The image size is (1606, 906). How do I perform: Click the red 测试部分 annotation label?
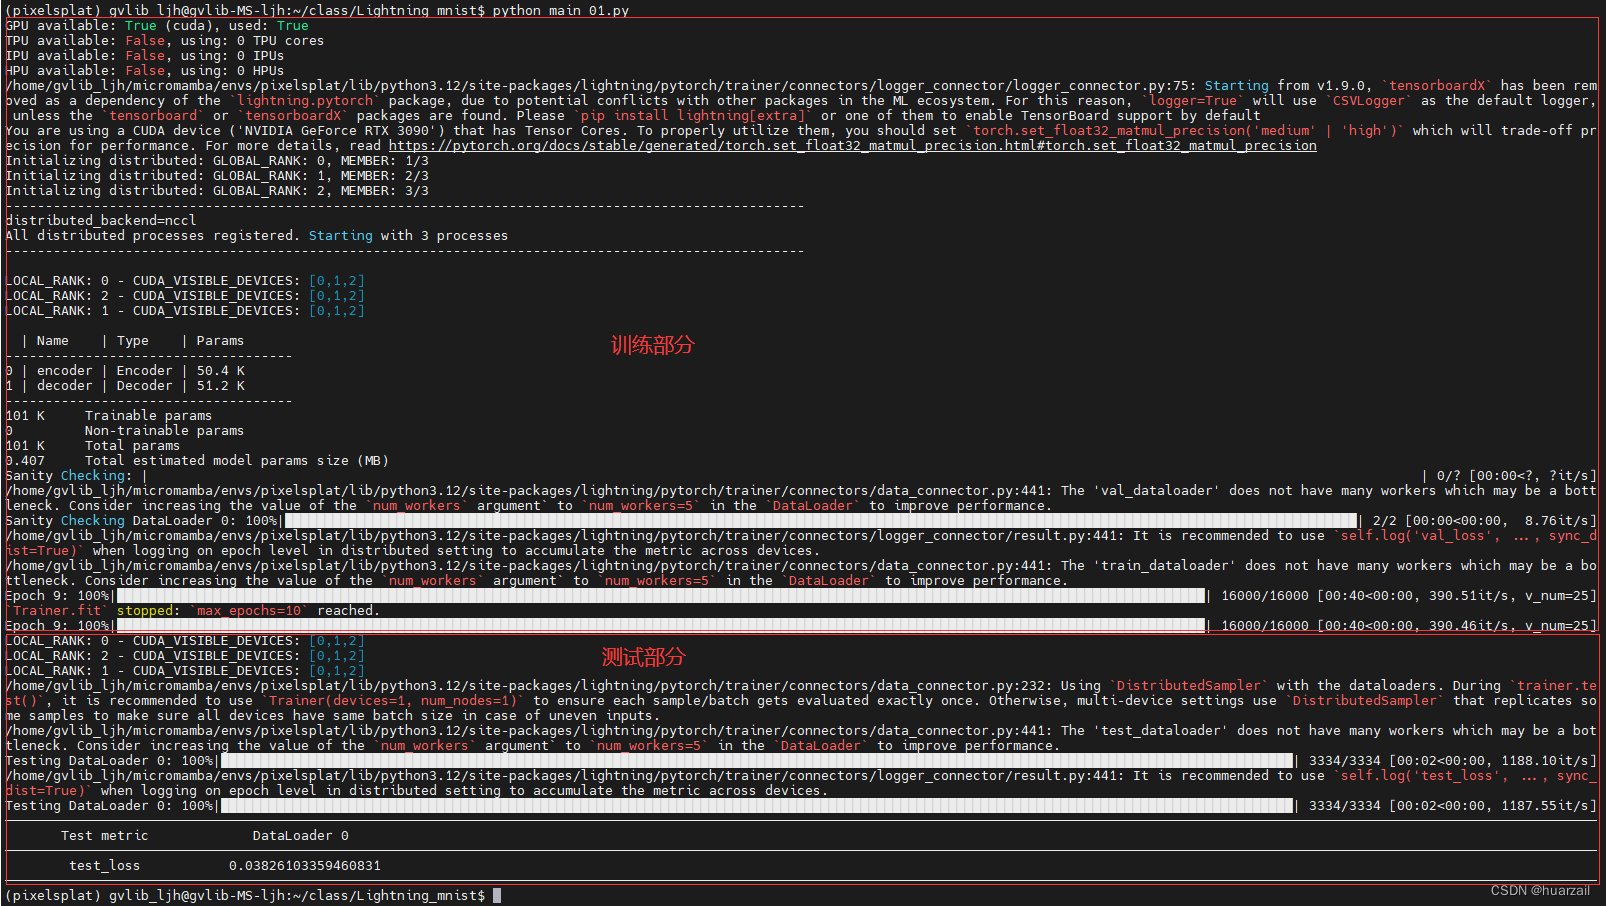point(642,657)
